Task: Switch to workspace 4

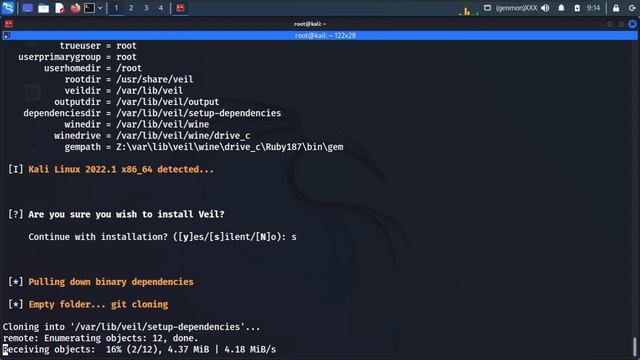Action: click(x=161, y=8)
